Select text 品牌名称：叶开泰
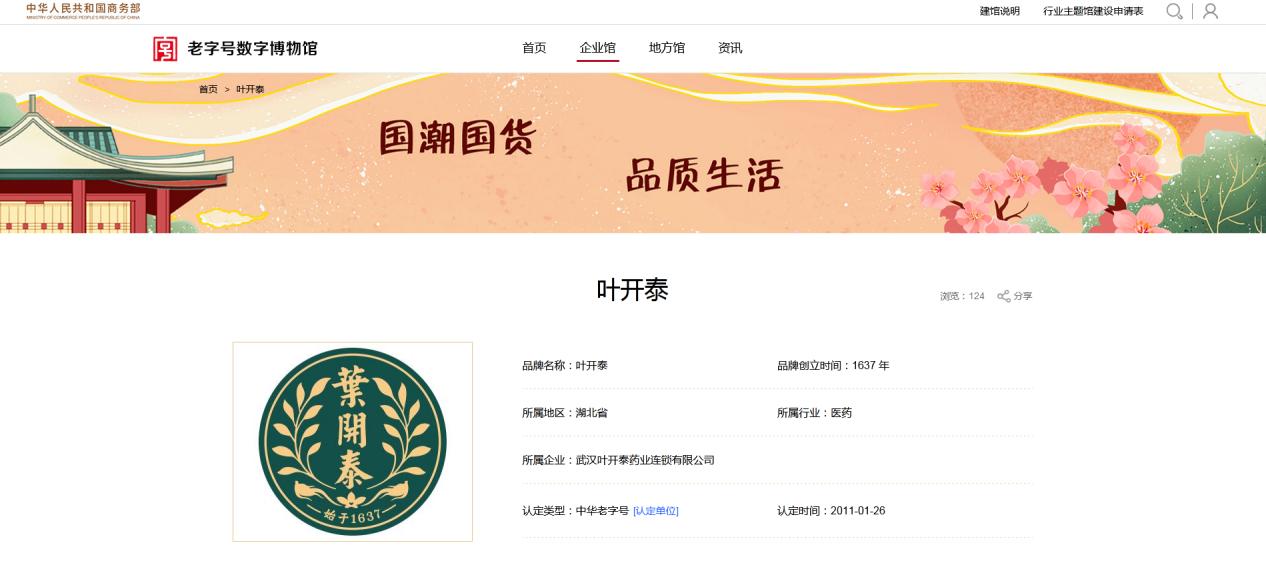The height and width of the screenshot is (561, 1266). [x=565, y=366]
